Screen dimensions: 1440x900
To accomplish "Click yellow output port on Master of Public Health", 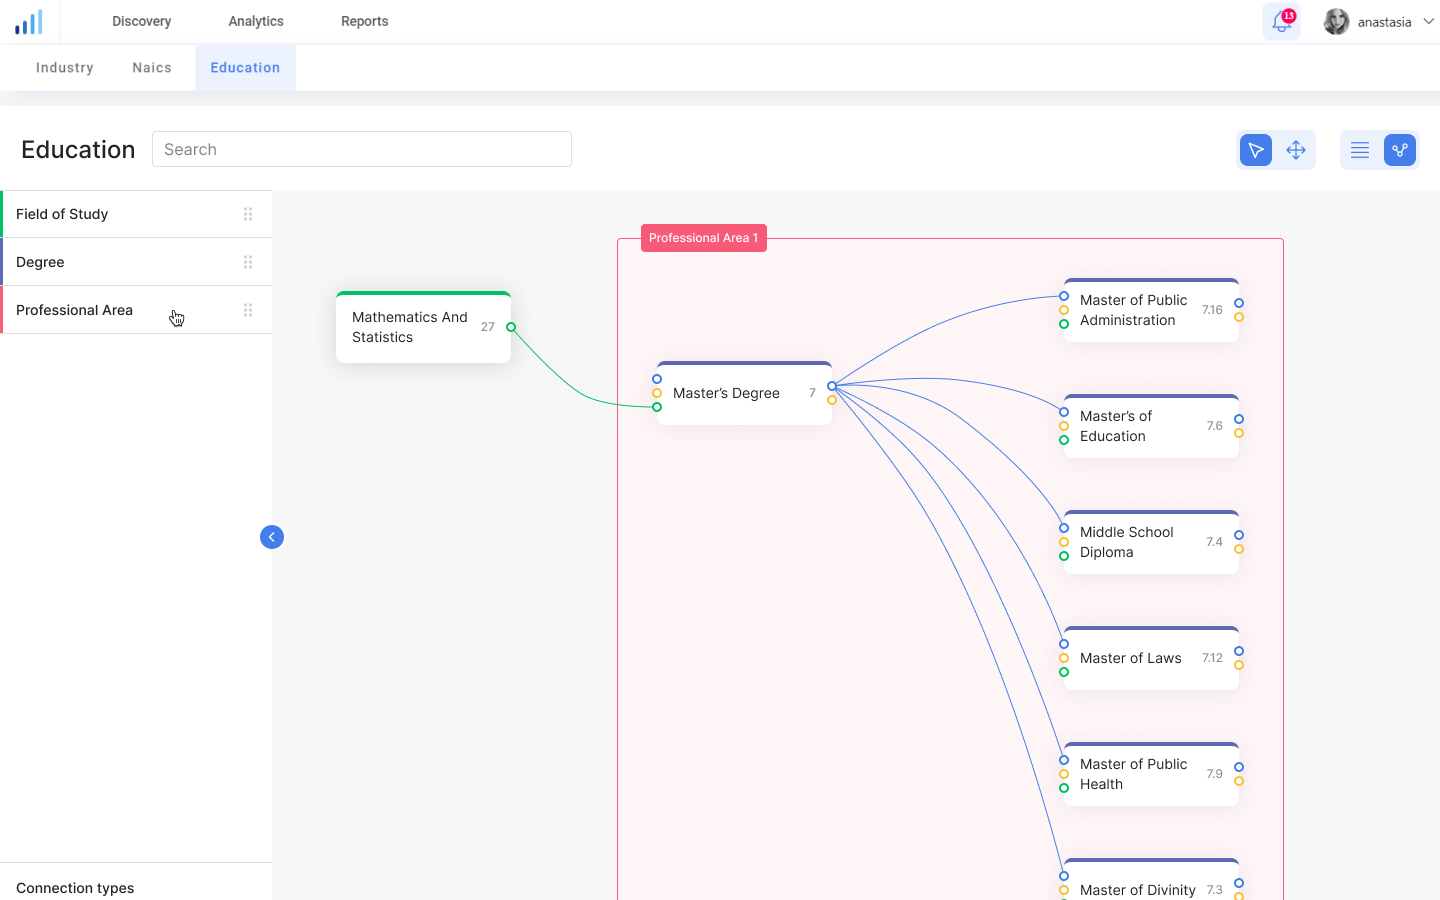I will click(1239, 781).
